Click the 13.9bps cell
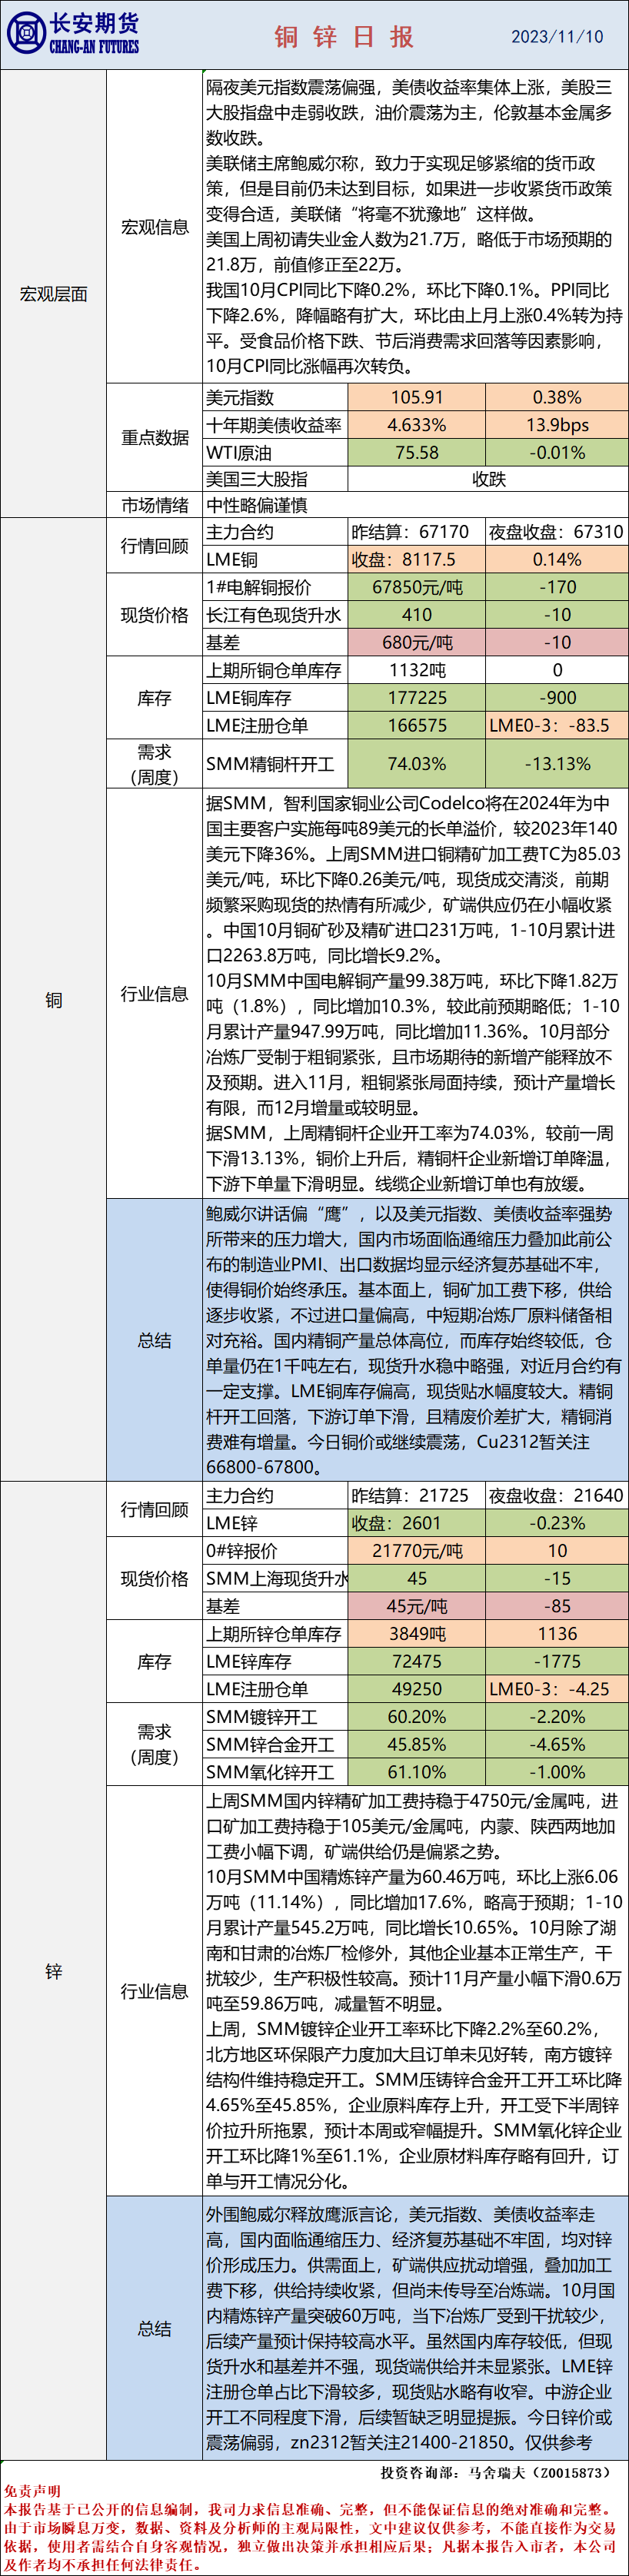The height and width of the screenshot is (2576, 629). (x=557, y=425)
